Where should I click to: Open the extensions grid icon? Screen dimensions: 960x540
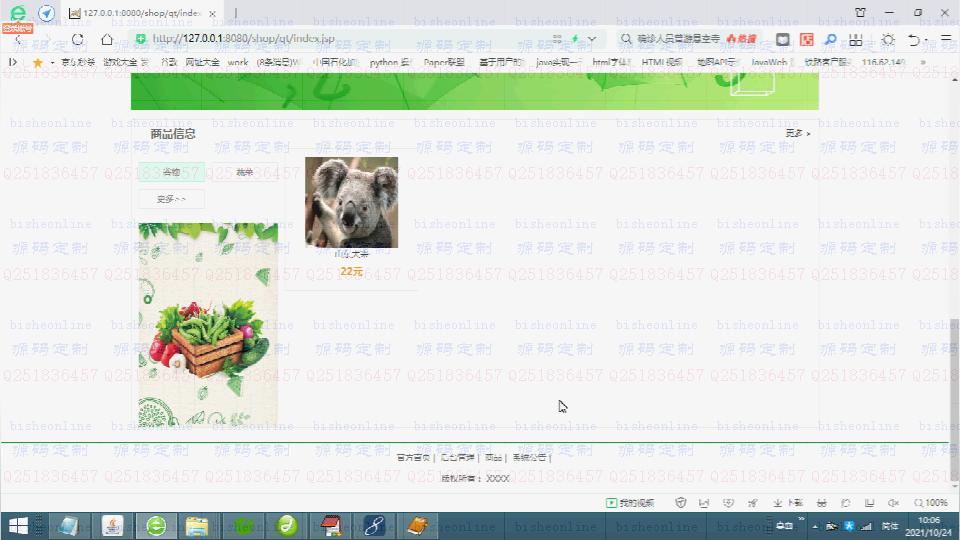[x=856, y=39]
